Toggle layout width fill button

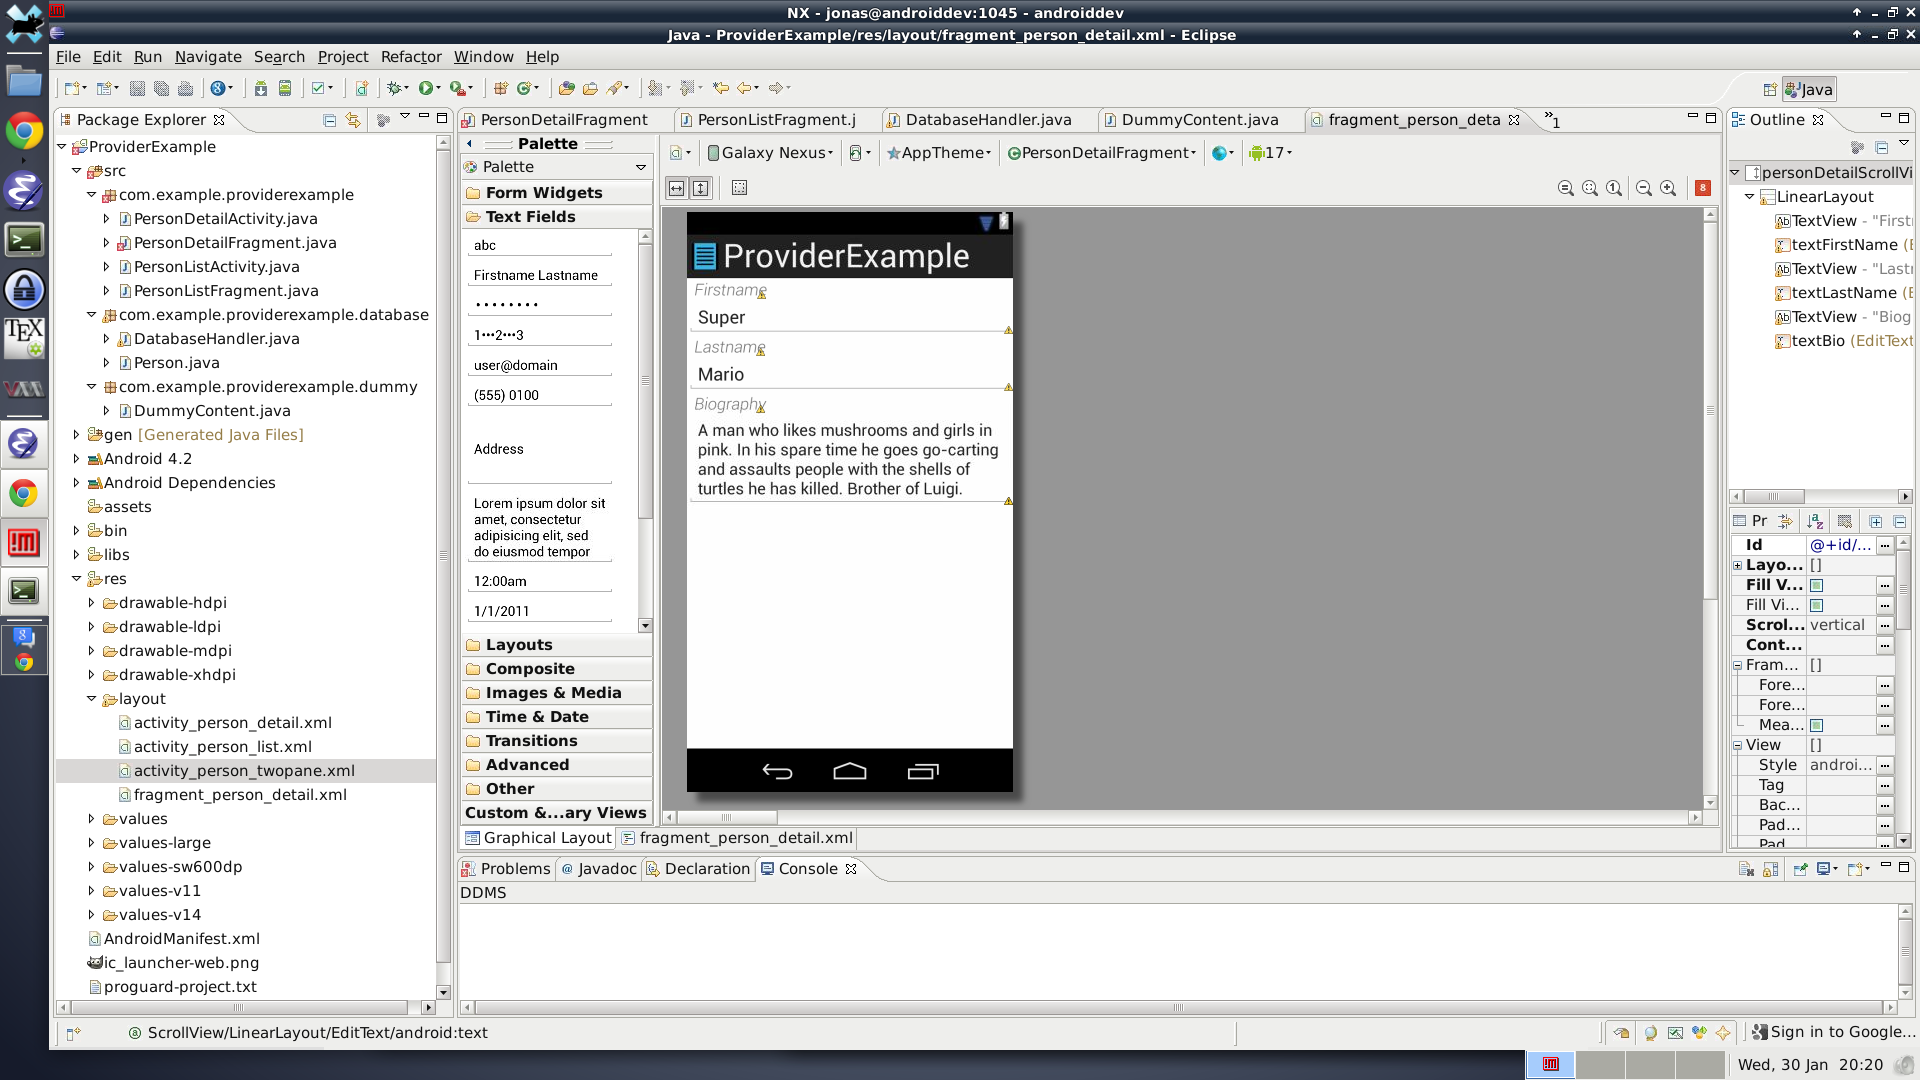(x=677, y=188)
